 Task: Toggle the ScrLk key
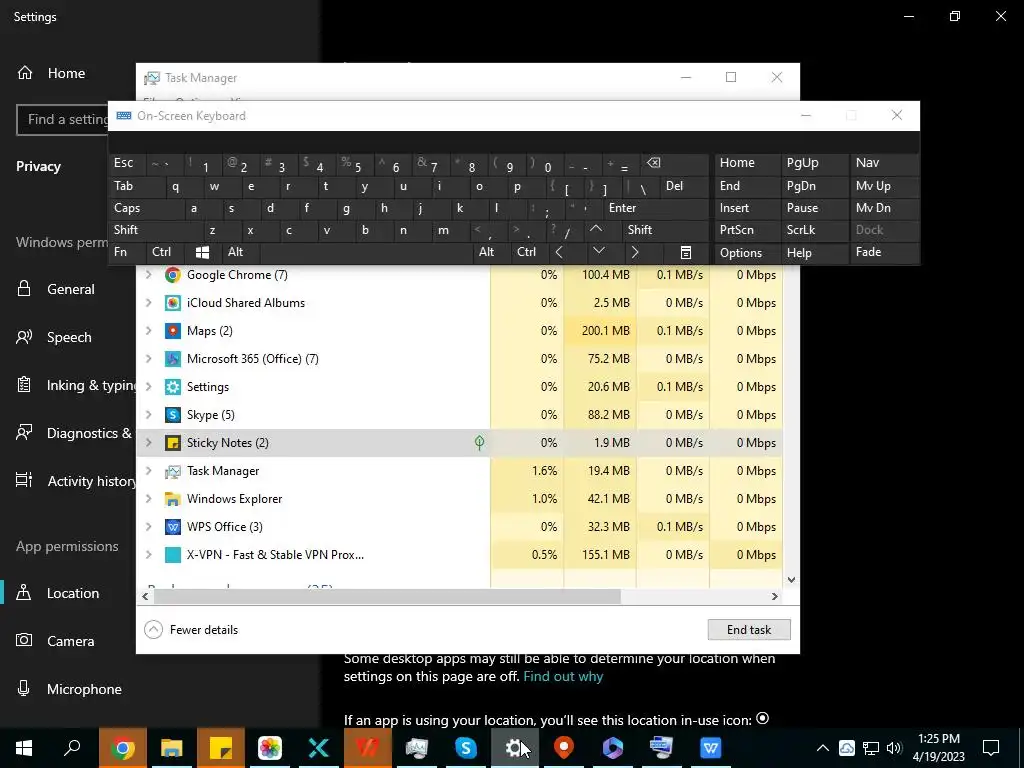(814, 230)
